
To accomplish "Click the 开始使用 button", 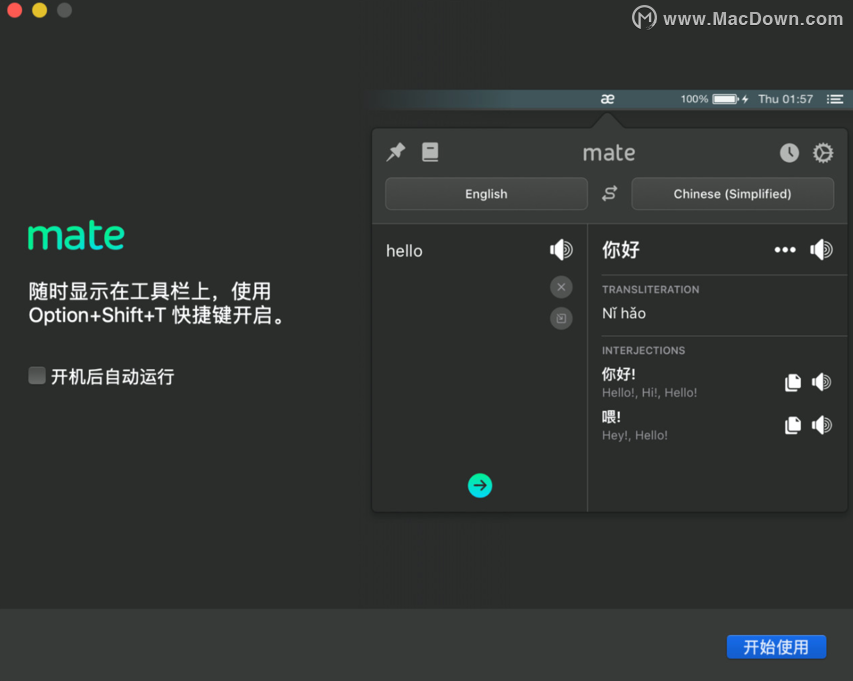I will pyautogui.click(x=776, y=647).
